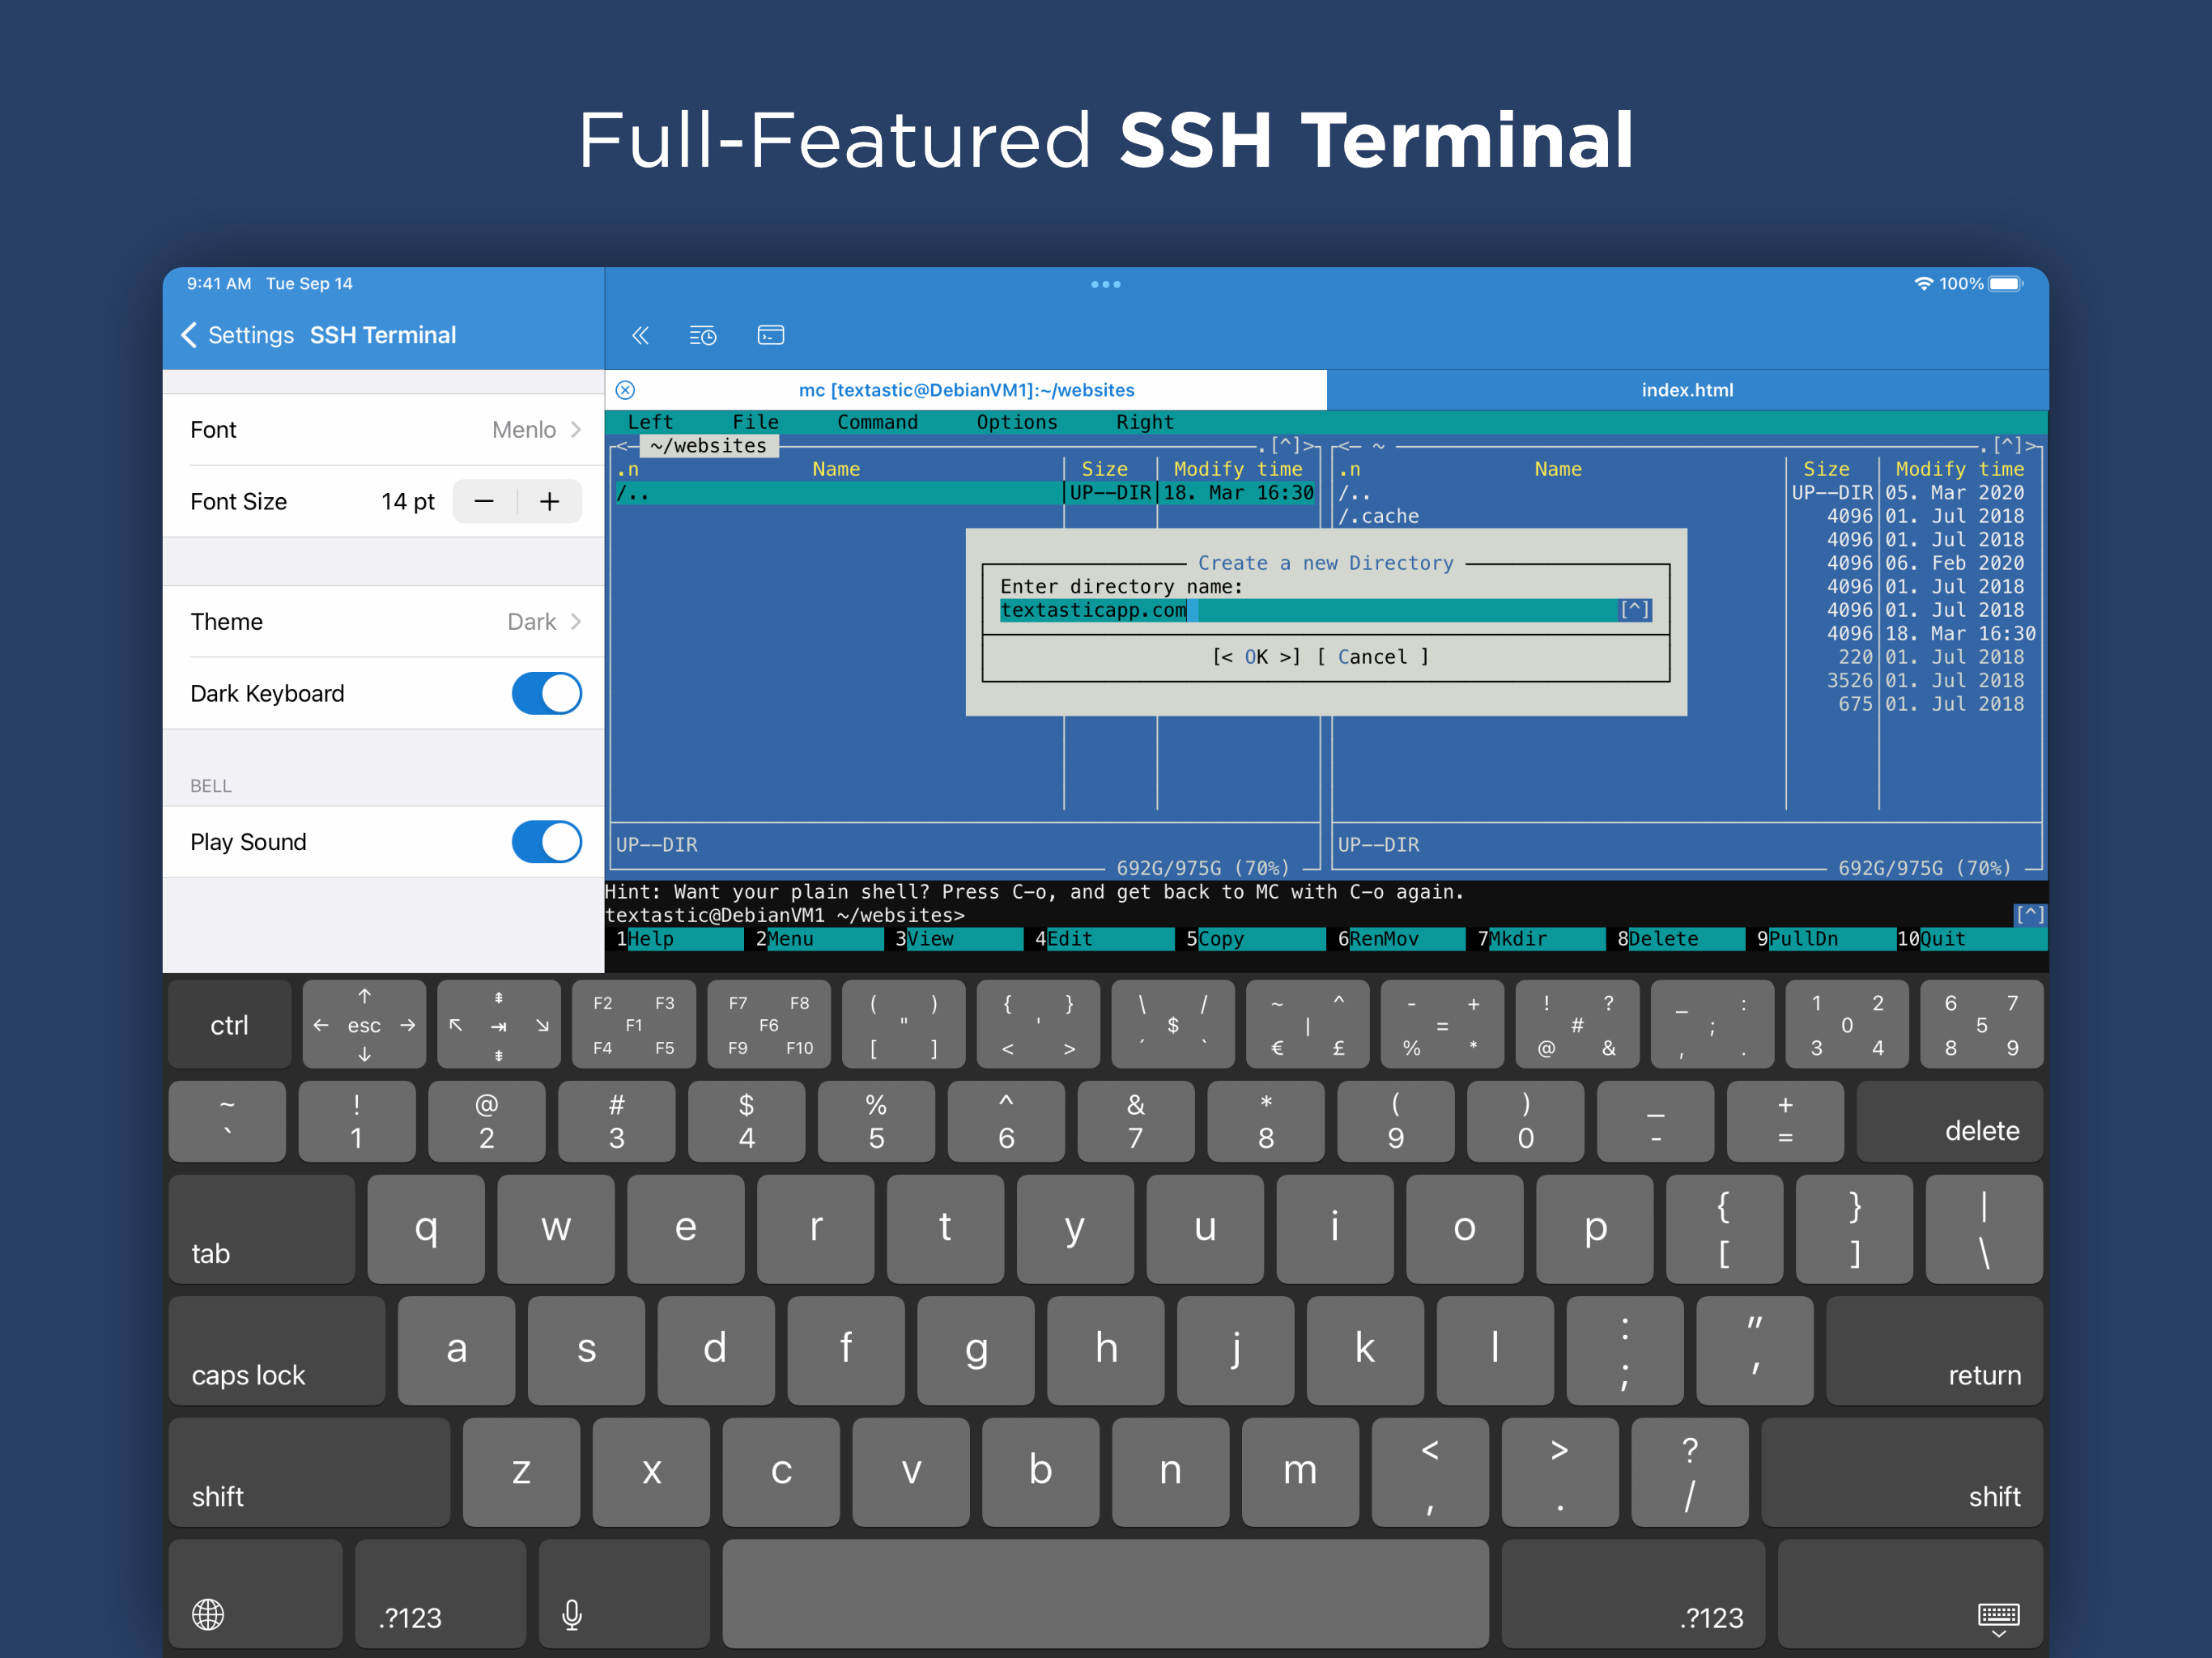Open the recent files list icon
The height and width of the screenshot is (1658, 2212).
tap(703, 335)
